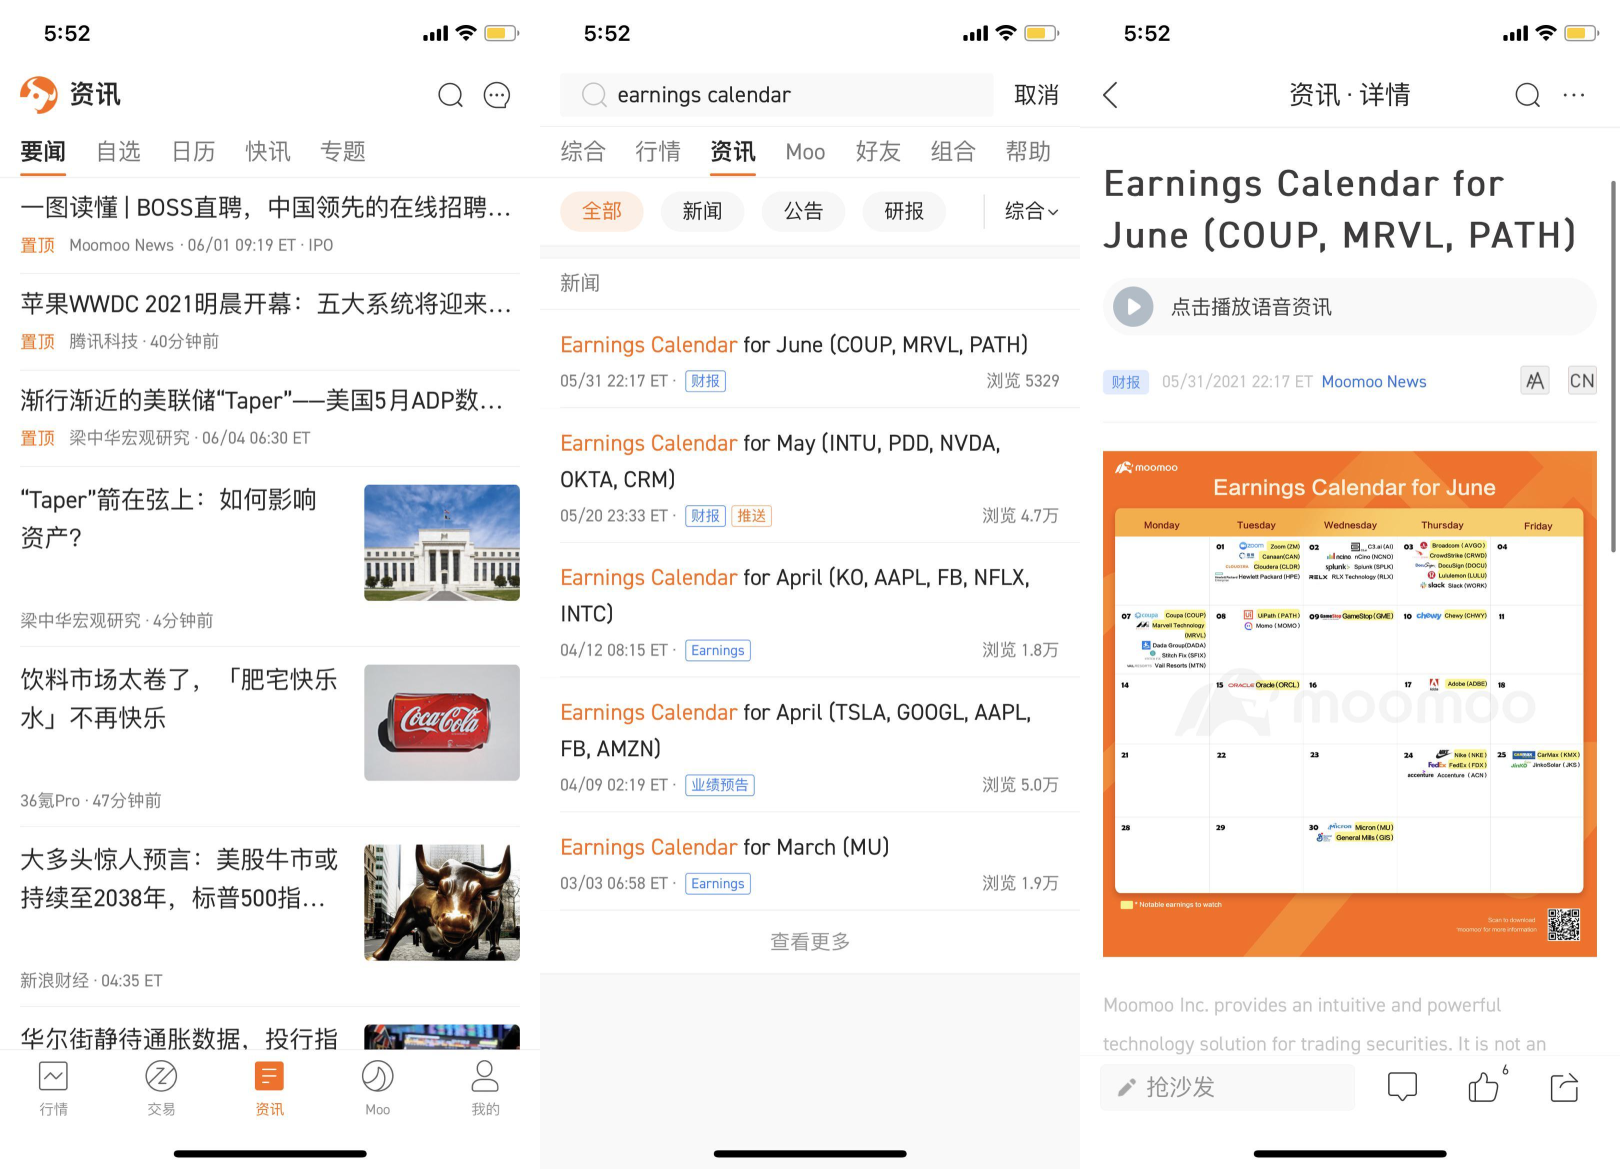Viewport: 1620px width, 1169px height.
Task: Select the 研报 filter chip
Action: coord(904,211)
